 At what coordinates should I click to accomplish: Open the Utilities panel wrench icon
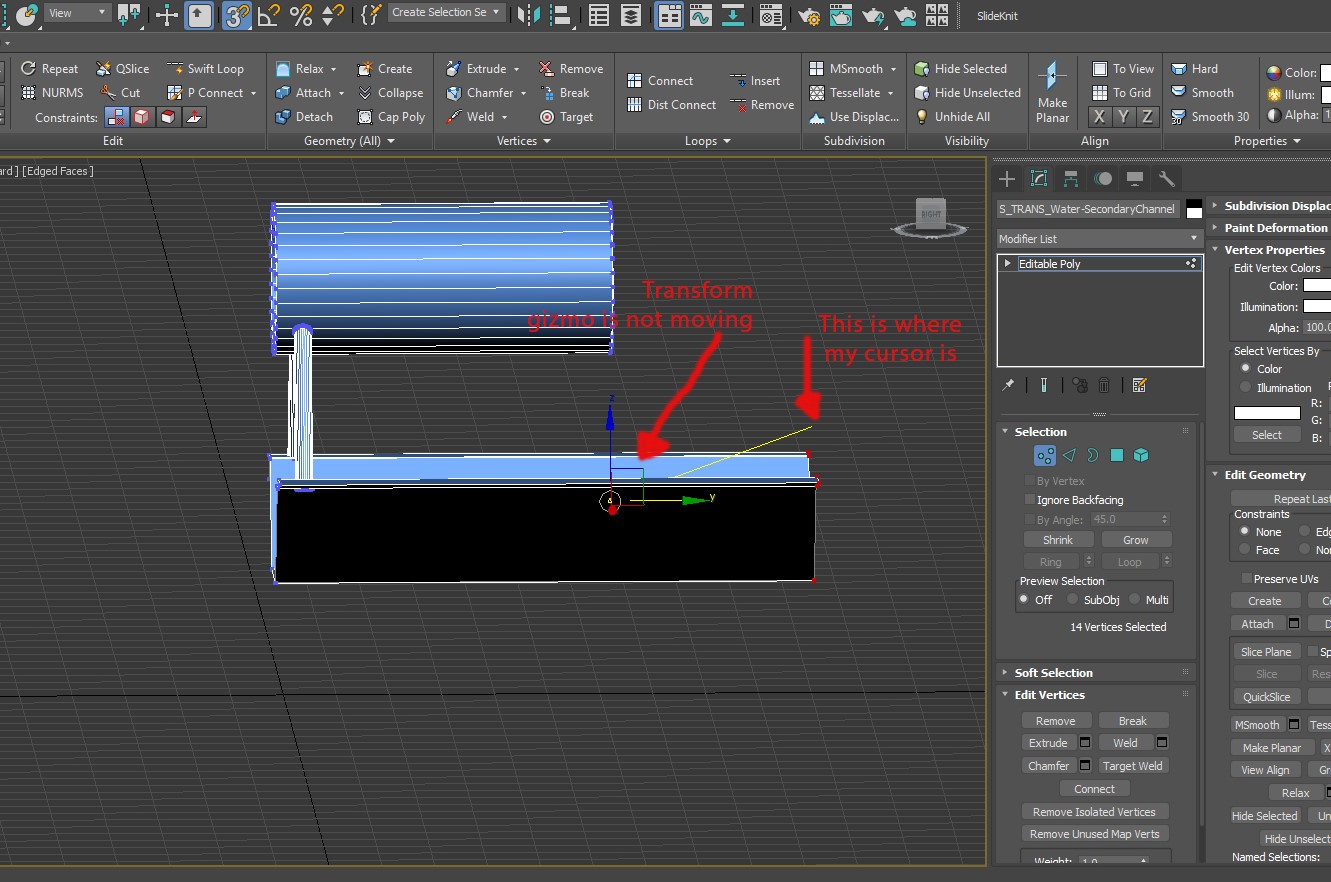click(x=1166, y=178)
